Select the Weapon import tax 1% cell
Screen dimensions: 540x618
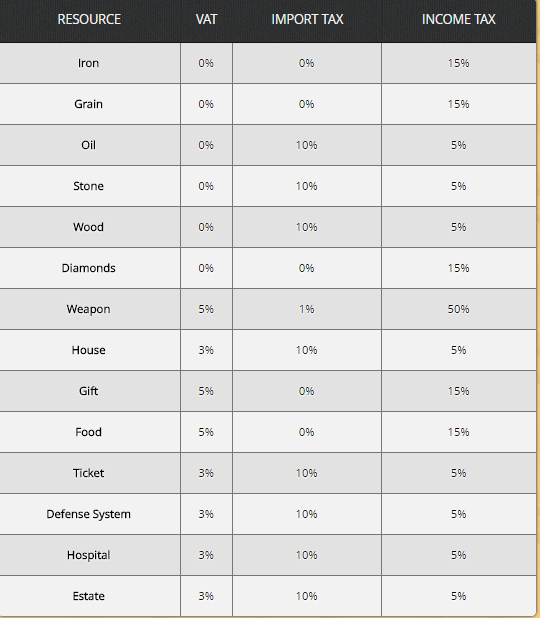[x=307, y=309]
